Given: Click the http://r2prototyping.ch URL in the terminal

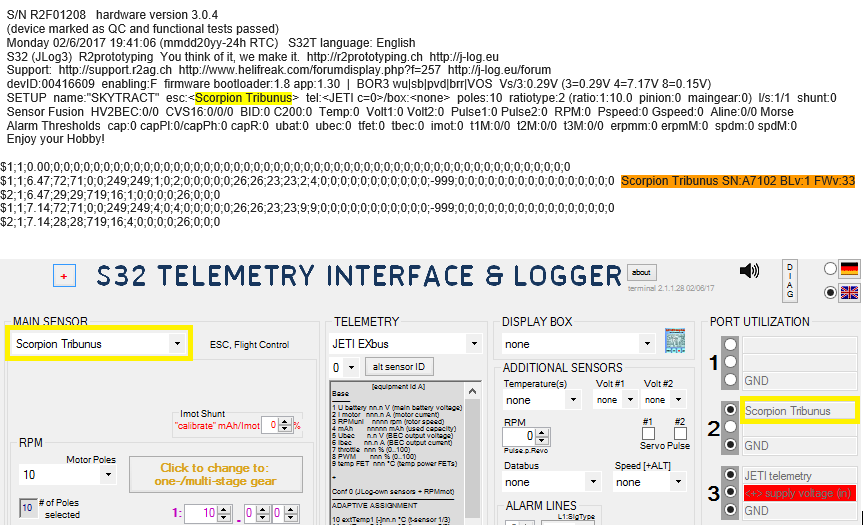Looking at the screenshot, I should [x=364, y=57].
